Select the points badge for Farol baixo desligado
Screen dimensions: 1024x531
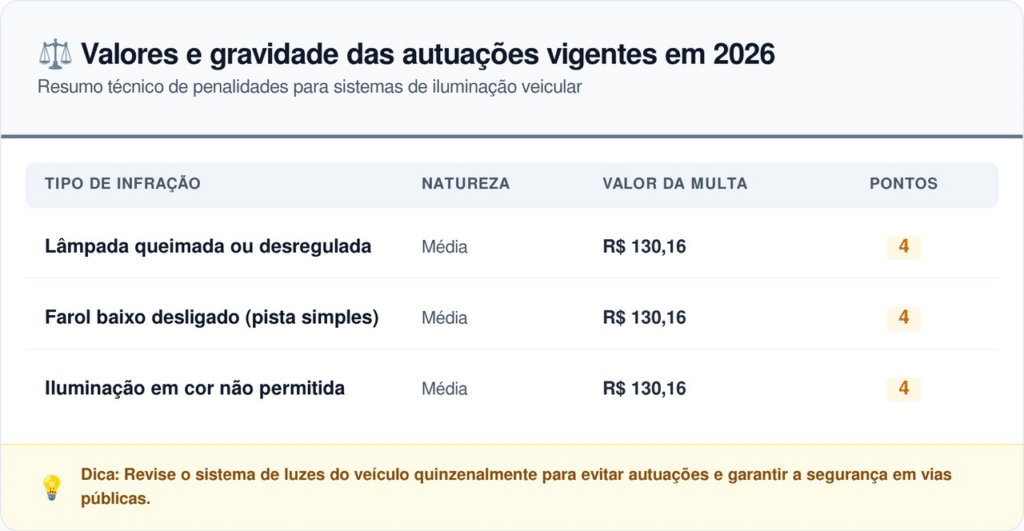click(x=903, y=318)
